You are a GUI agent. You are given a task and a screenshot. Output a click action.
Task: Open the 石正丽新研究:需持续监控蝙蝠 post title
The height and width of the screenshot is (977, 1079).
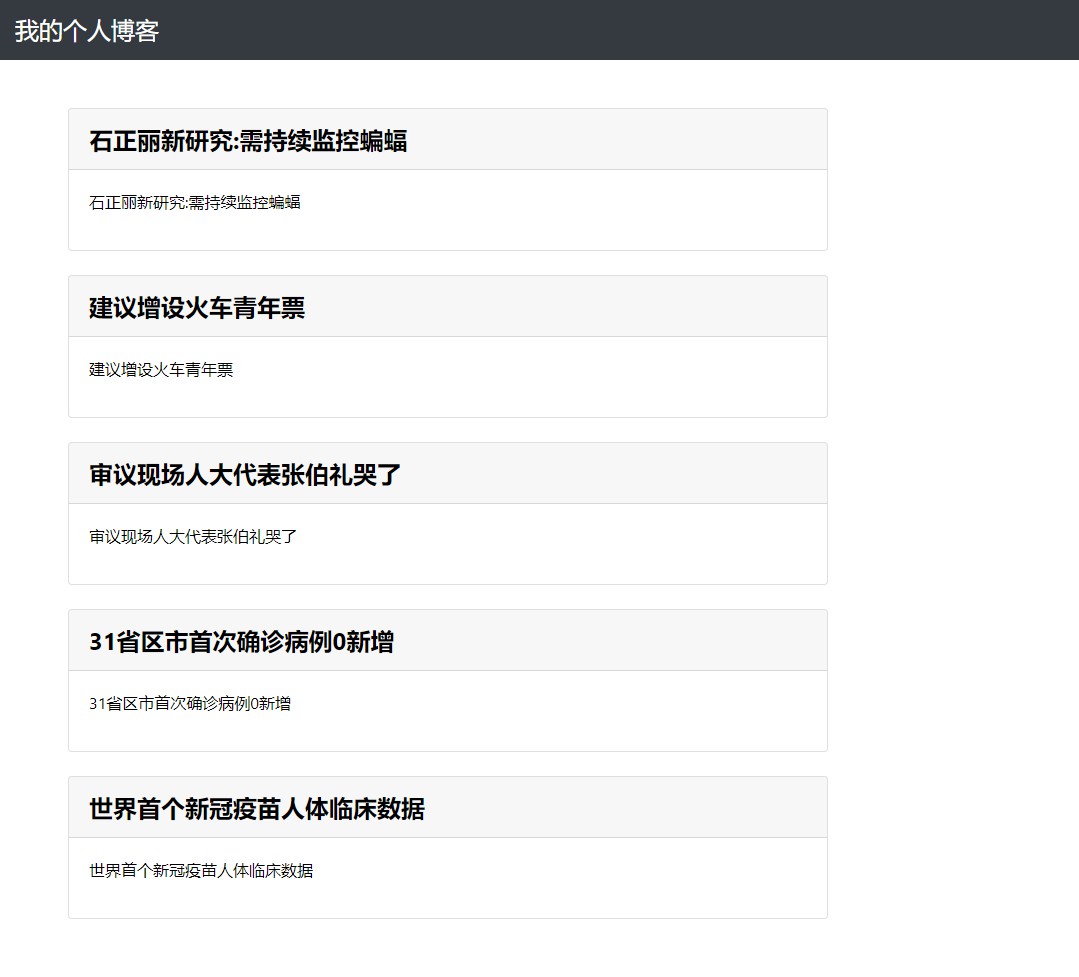248,141
